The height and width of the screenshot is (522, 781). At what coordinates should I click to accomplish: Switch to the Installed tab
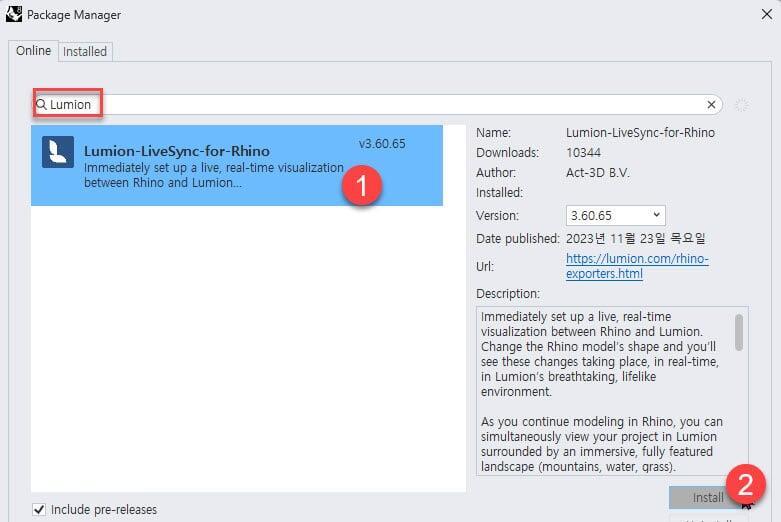pyautogui.click(x=85, y=51)
